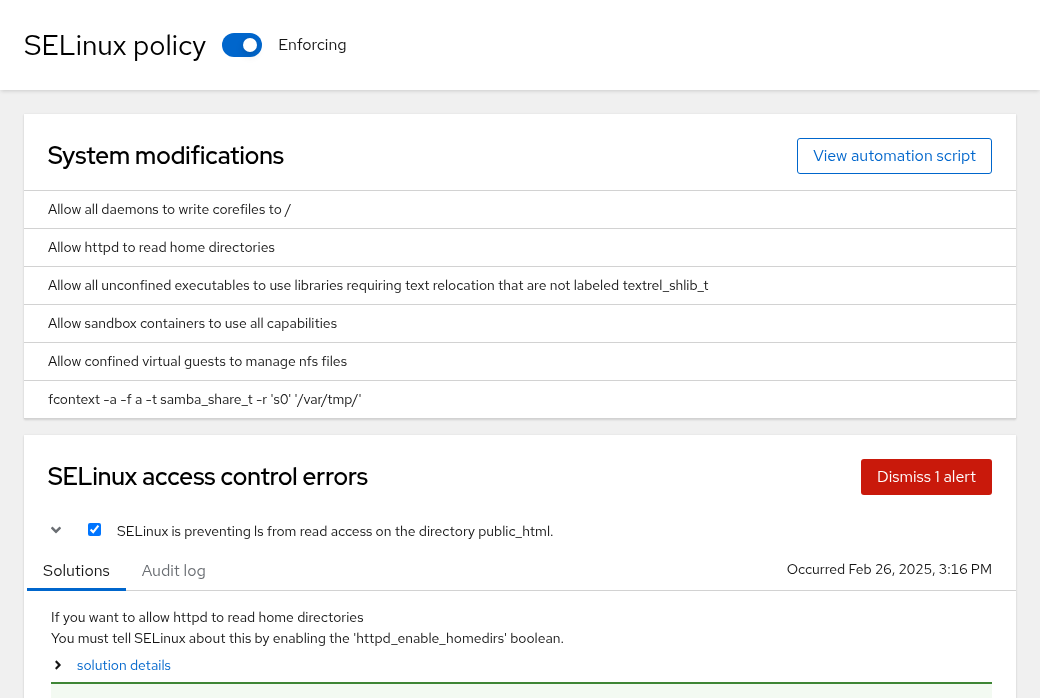Select the textrel_shlib_t unconfined executables row
Screen dimensions: 1040x698
point(519,285)
